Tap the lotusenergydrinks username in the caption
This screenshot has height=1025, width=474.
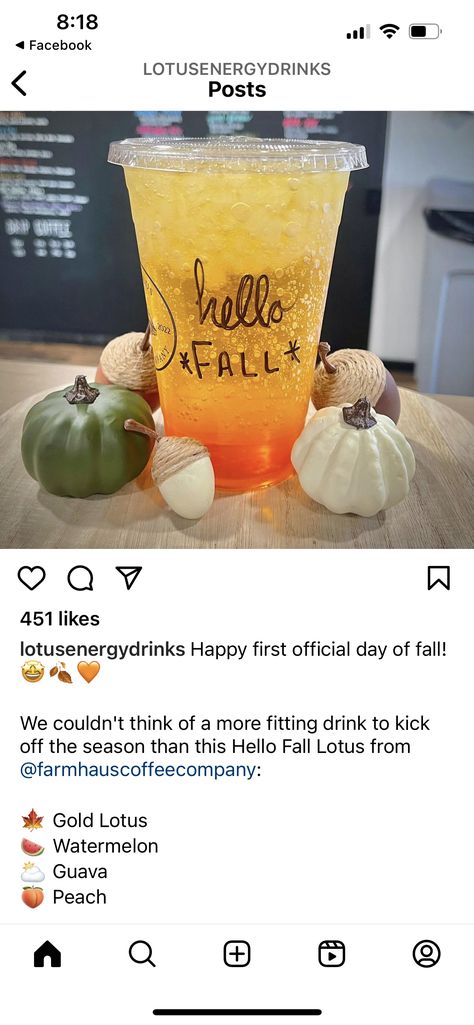point(103,650)
